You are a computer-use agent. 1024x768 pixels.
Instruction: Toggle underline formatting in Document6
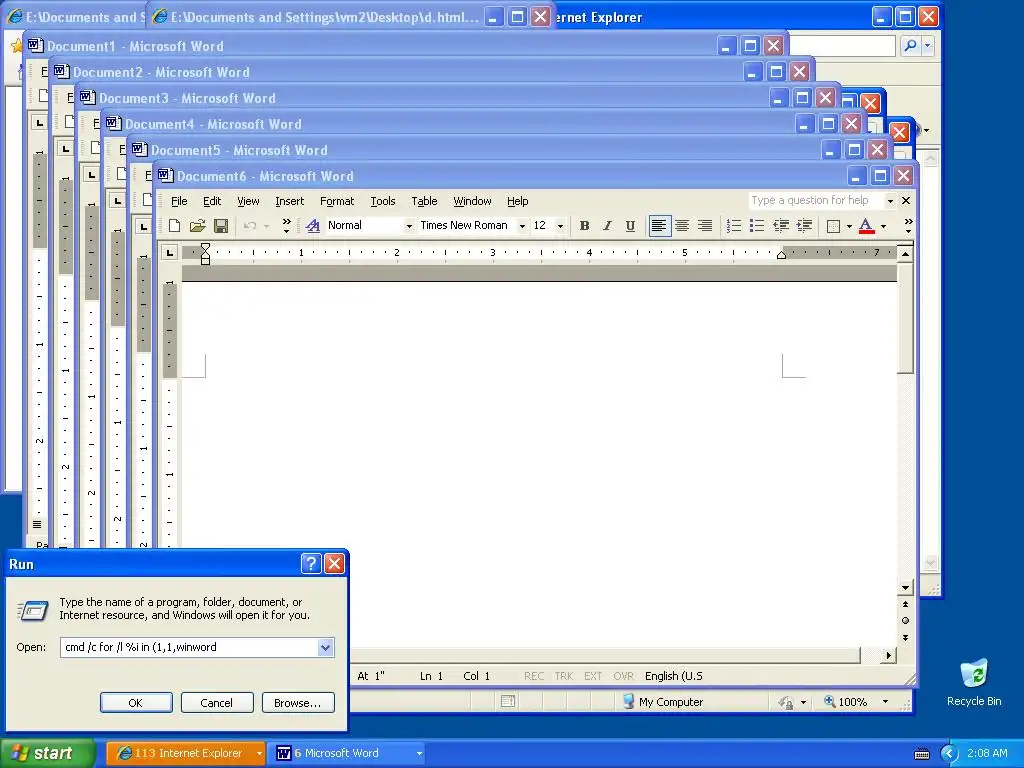pos(630,226)
